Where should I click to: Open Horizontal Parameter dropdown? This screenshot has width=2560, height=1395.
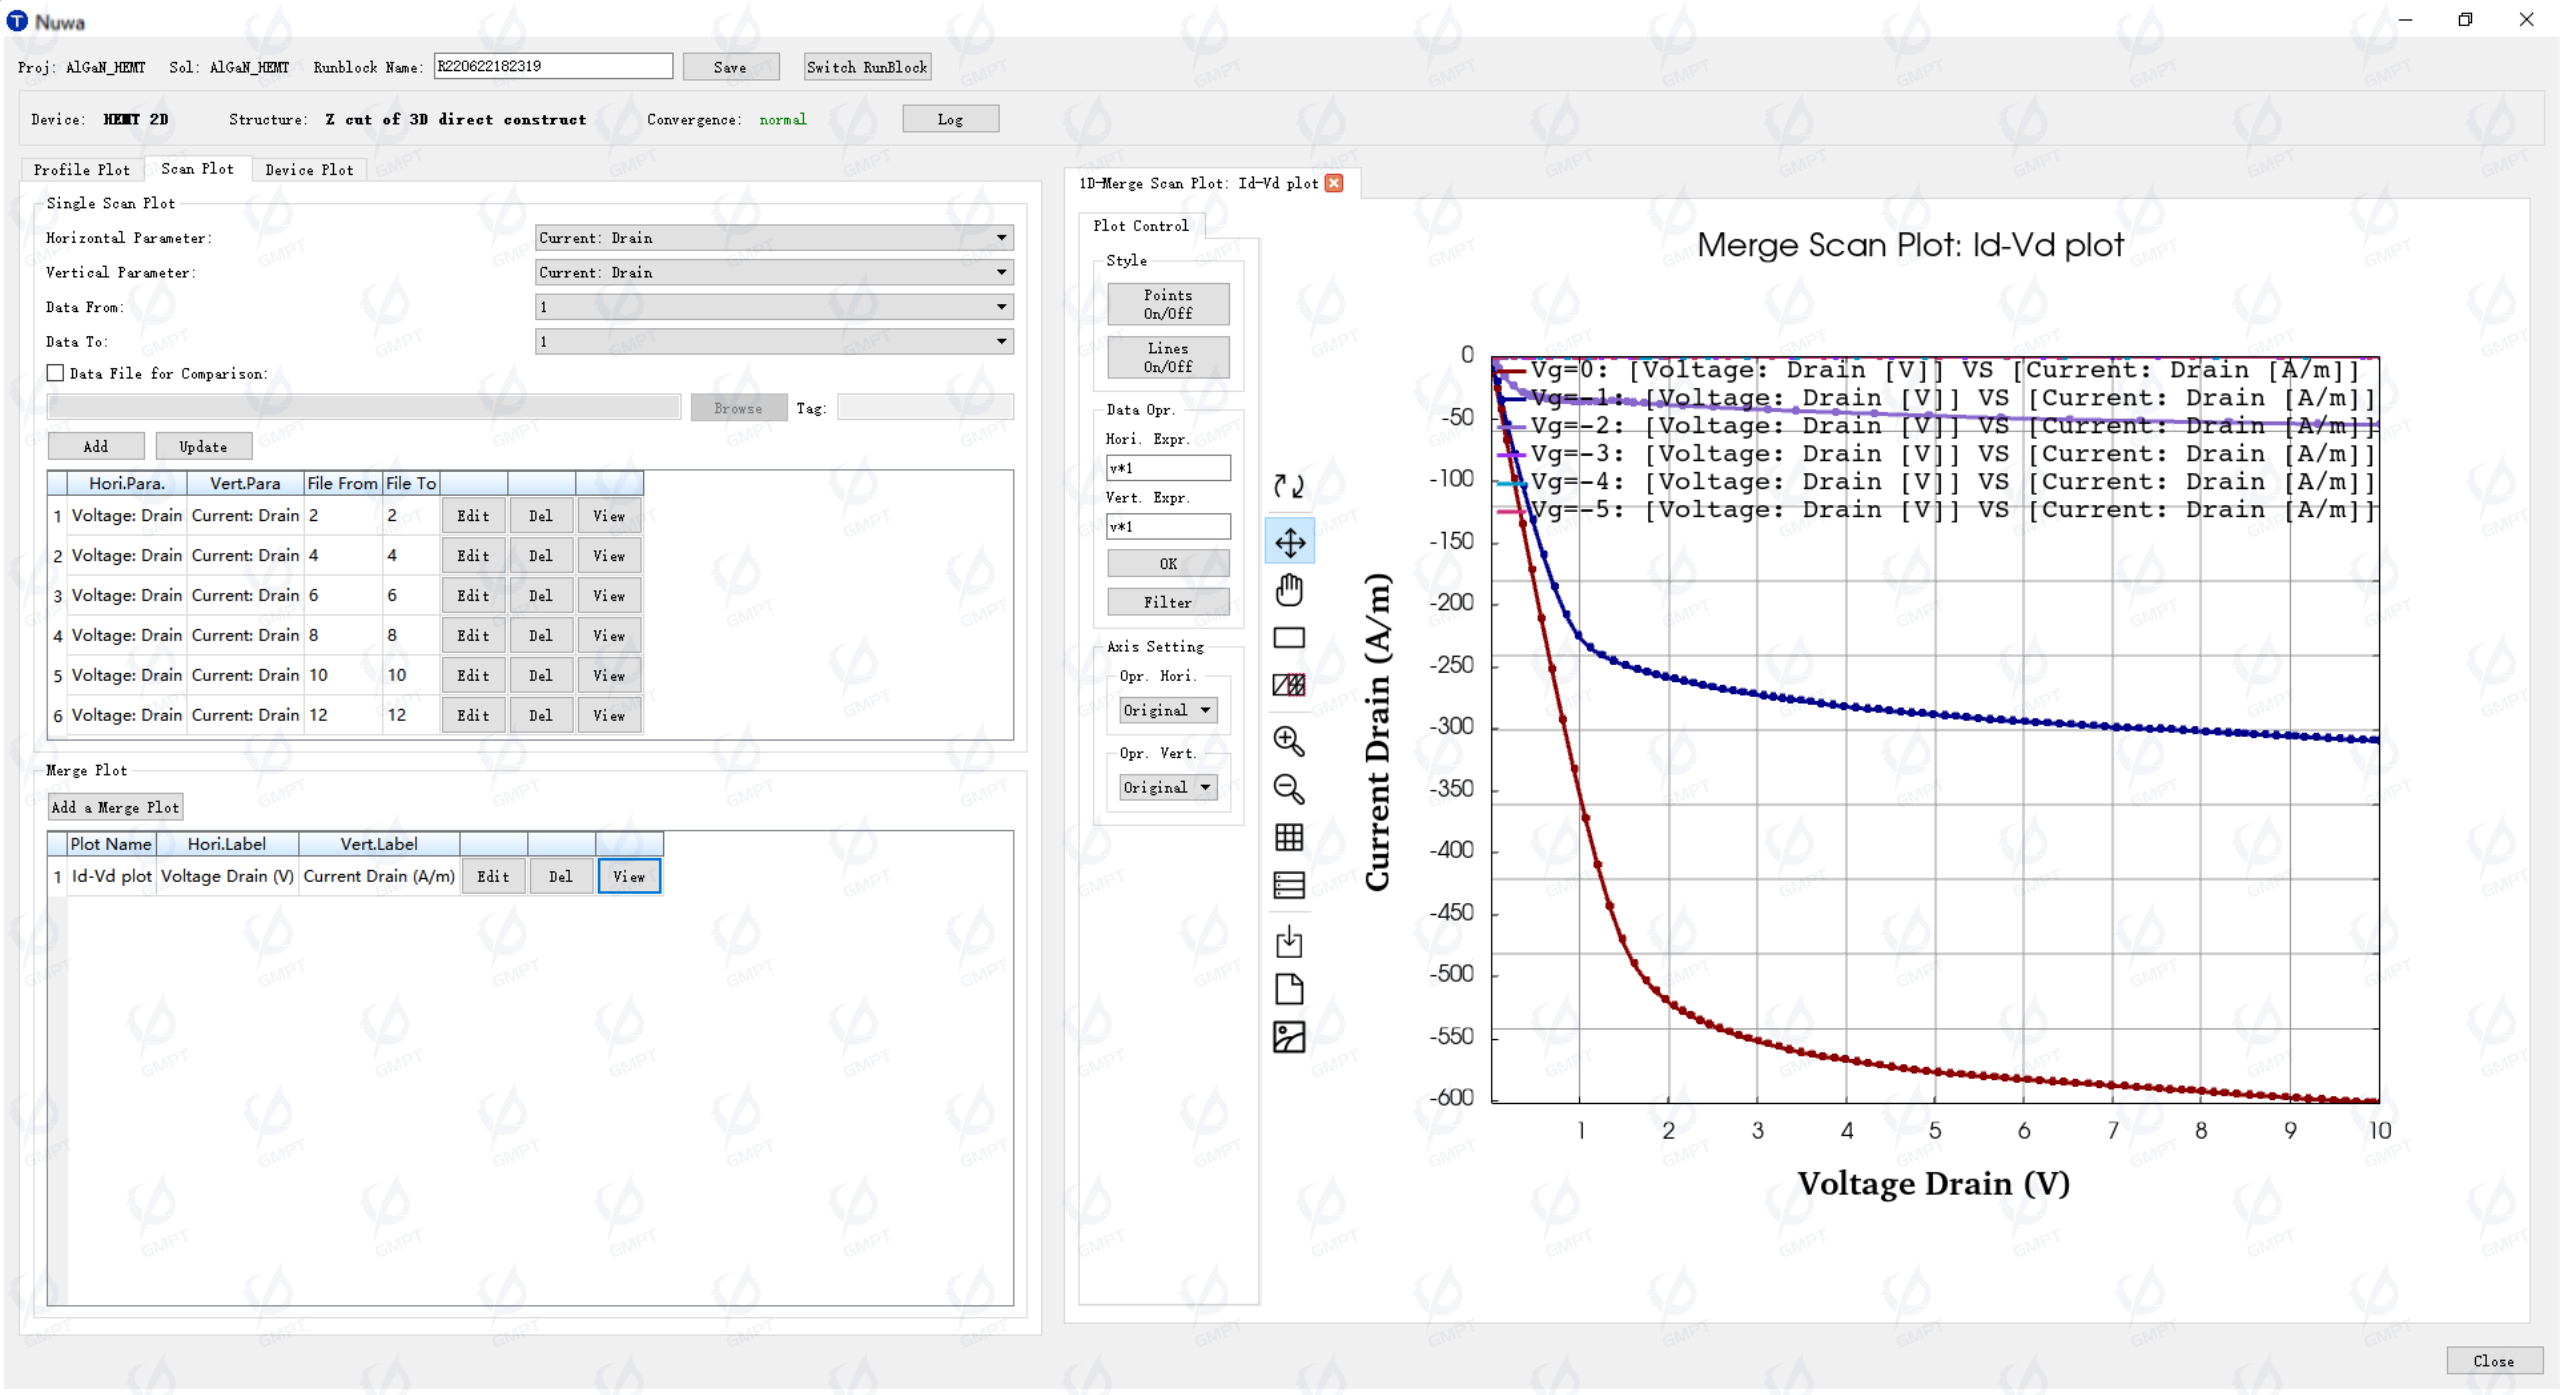click(774, 238)
